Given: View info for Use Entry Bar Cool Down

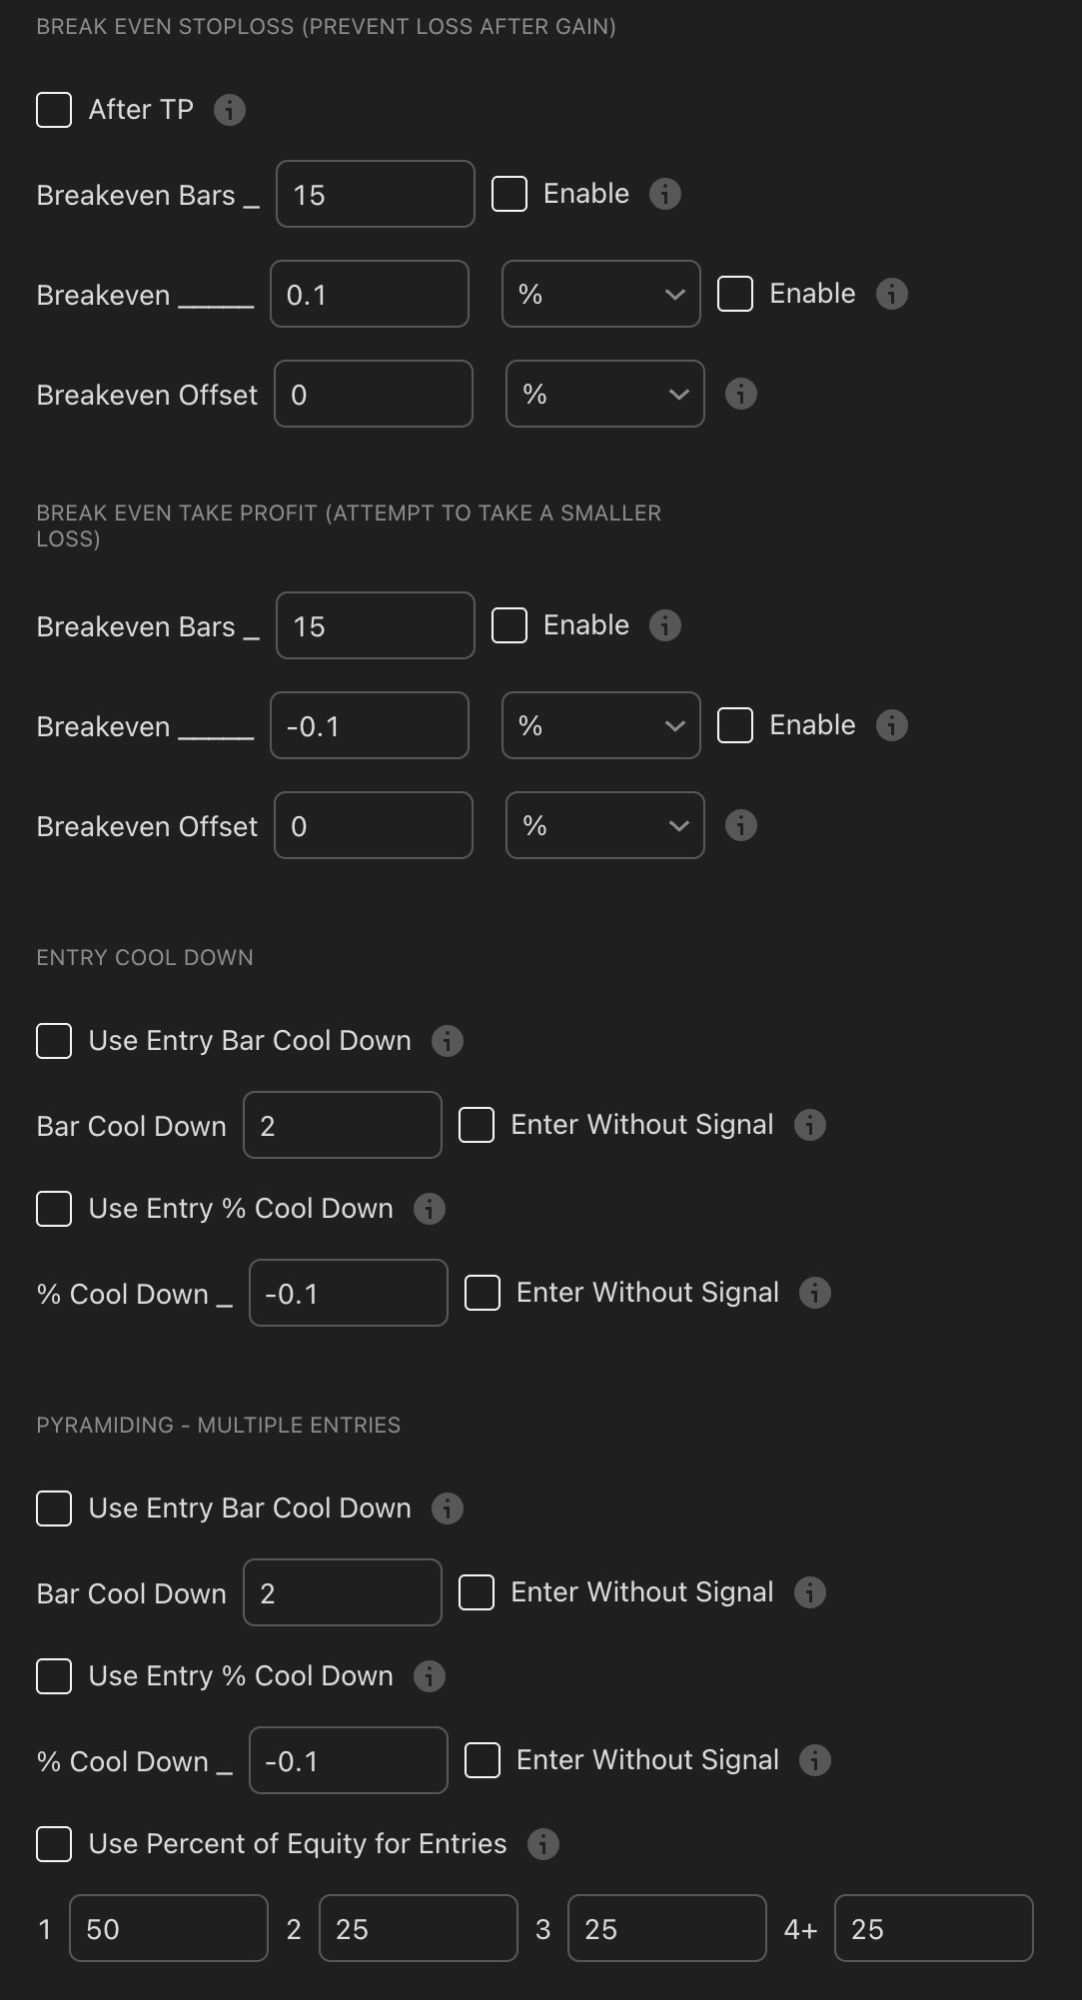Looking at the screenshot, I should pyautogui.click(x=448, y=1041).
